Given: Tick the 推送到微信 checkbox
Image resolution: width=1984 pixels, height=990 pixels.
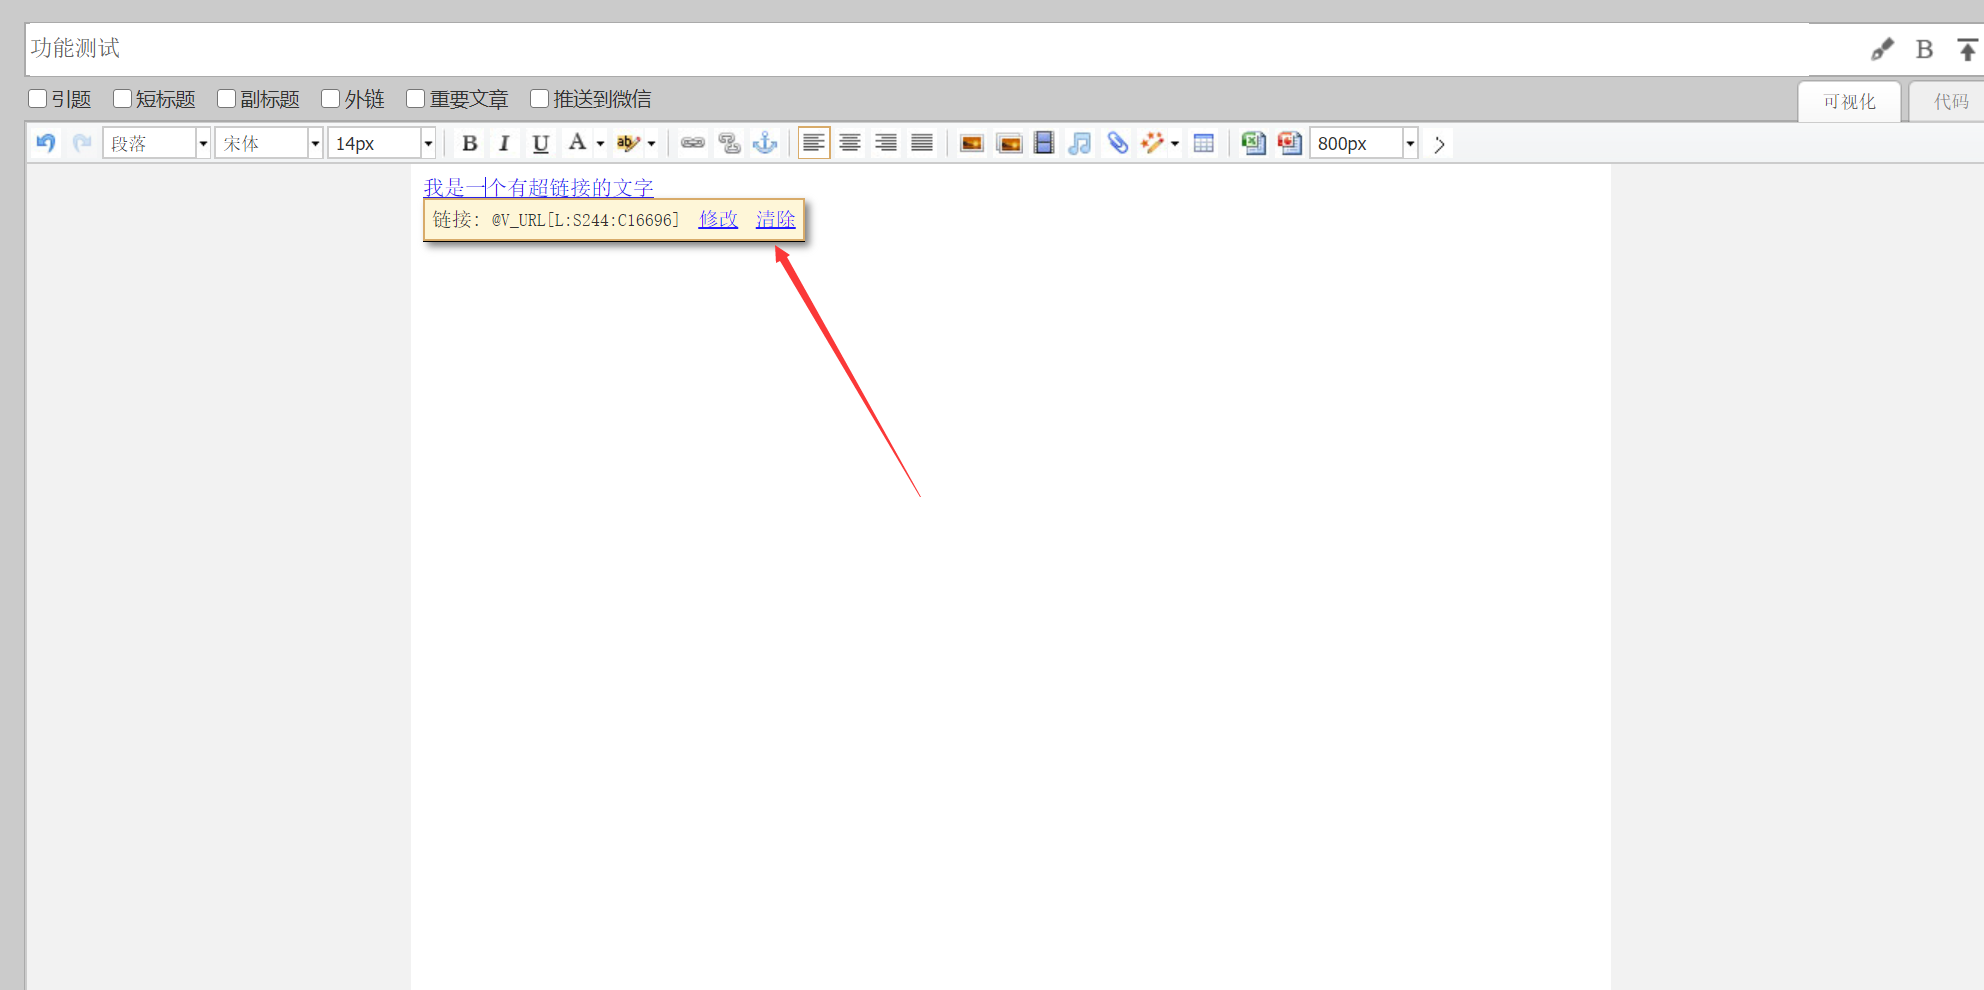Looking at the screenshot, I should pyautogui.click(x=540, y=98).
